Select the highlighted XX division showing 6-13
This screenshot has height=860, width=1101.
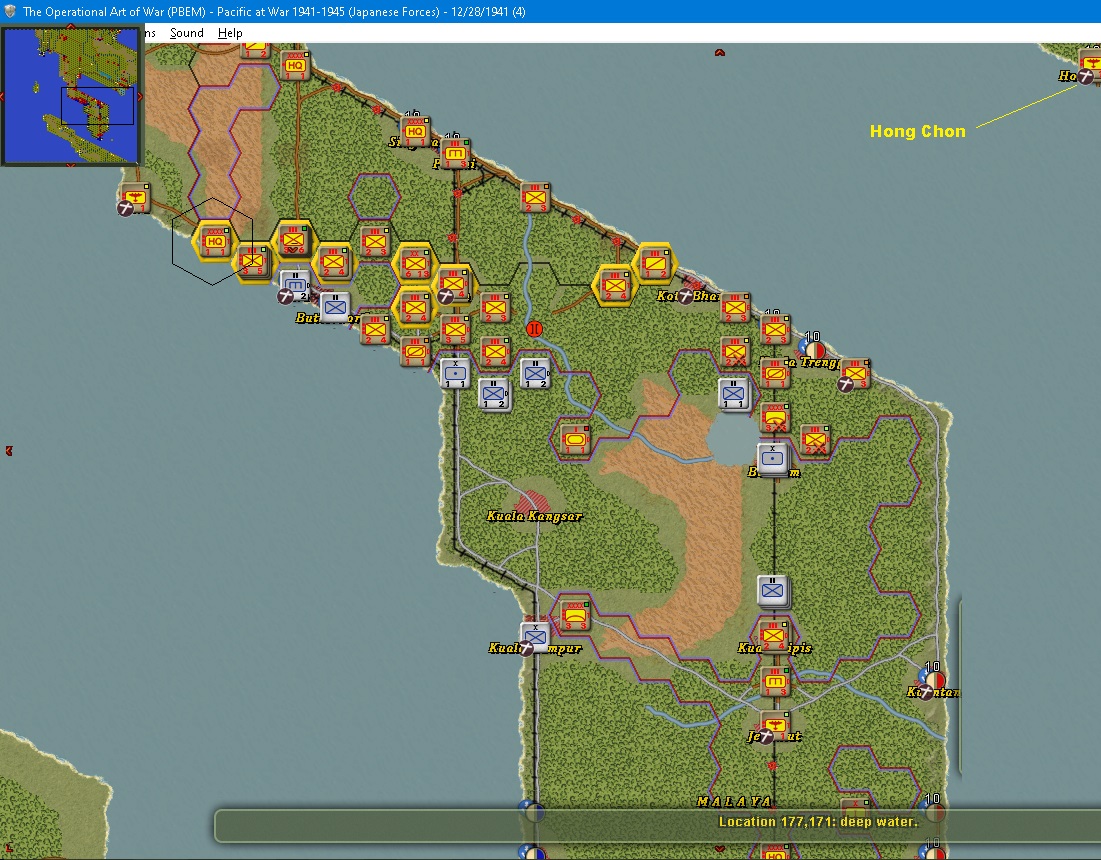click(x=415, y=265)
